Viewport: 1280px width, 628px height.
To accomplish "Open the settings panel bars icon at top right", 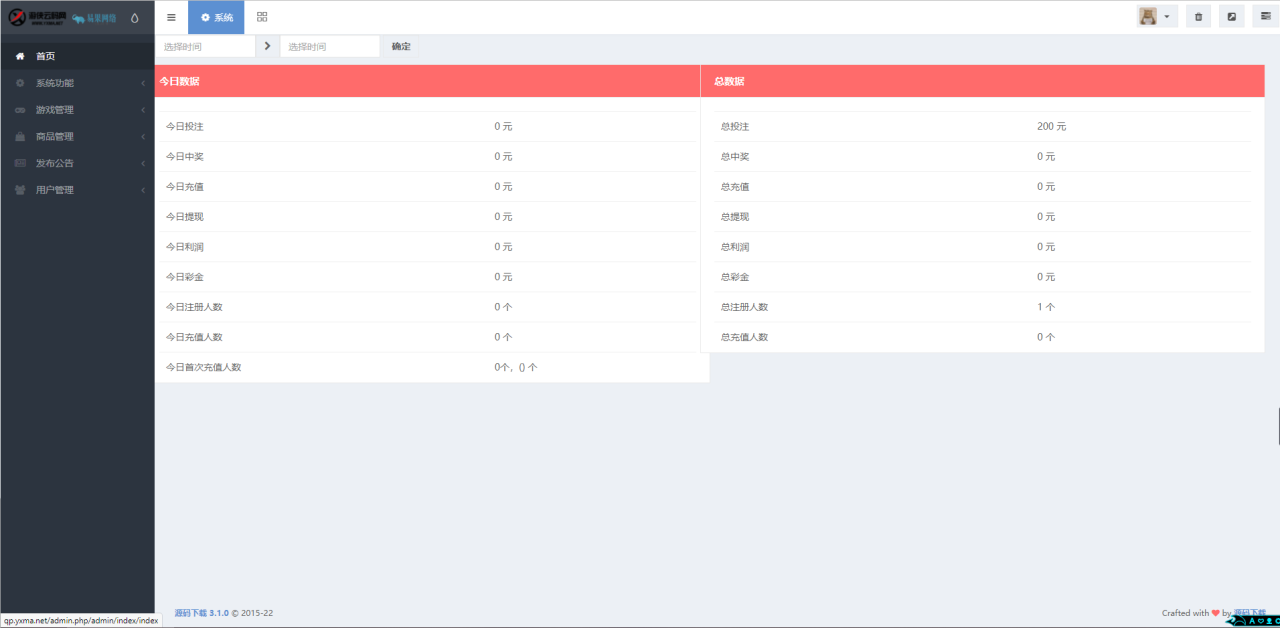I will 1265,17.
